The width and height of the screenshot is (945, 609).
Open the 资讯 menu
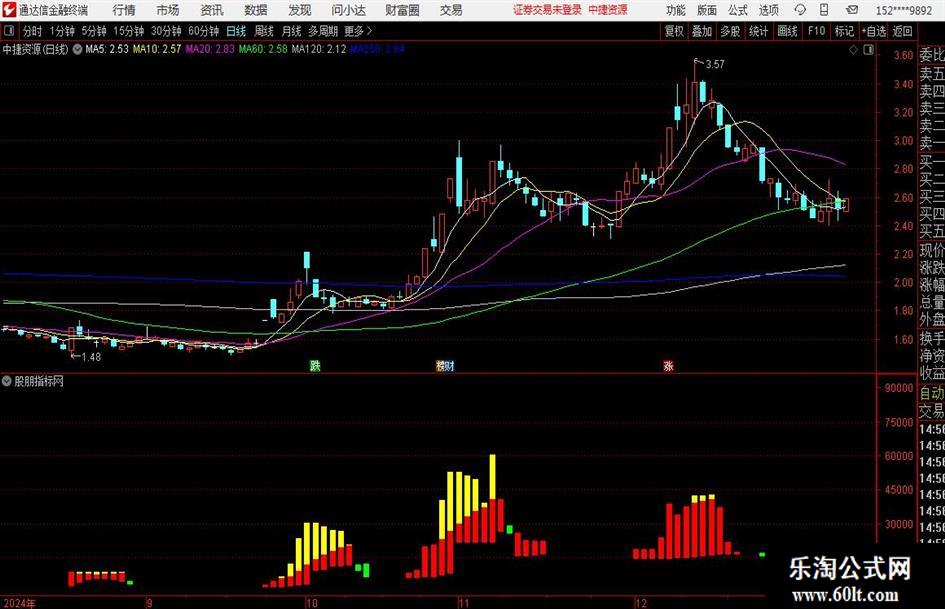pos(212,10)
